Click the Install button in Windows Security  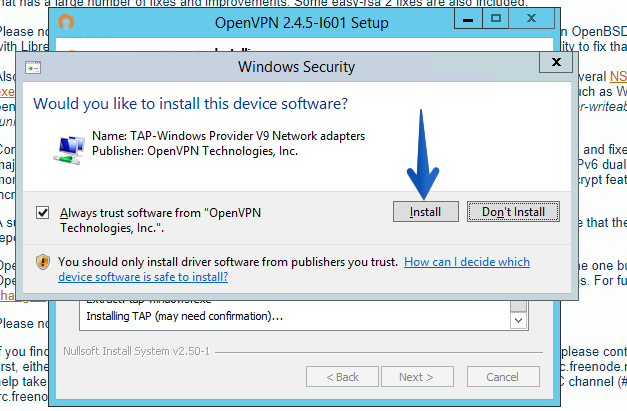[x=425, y=211]
